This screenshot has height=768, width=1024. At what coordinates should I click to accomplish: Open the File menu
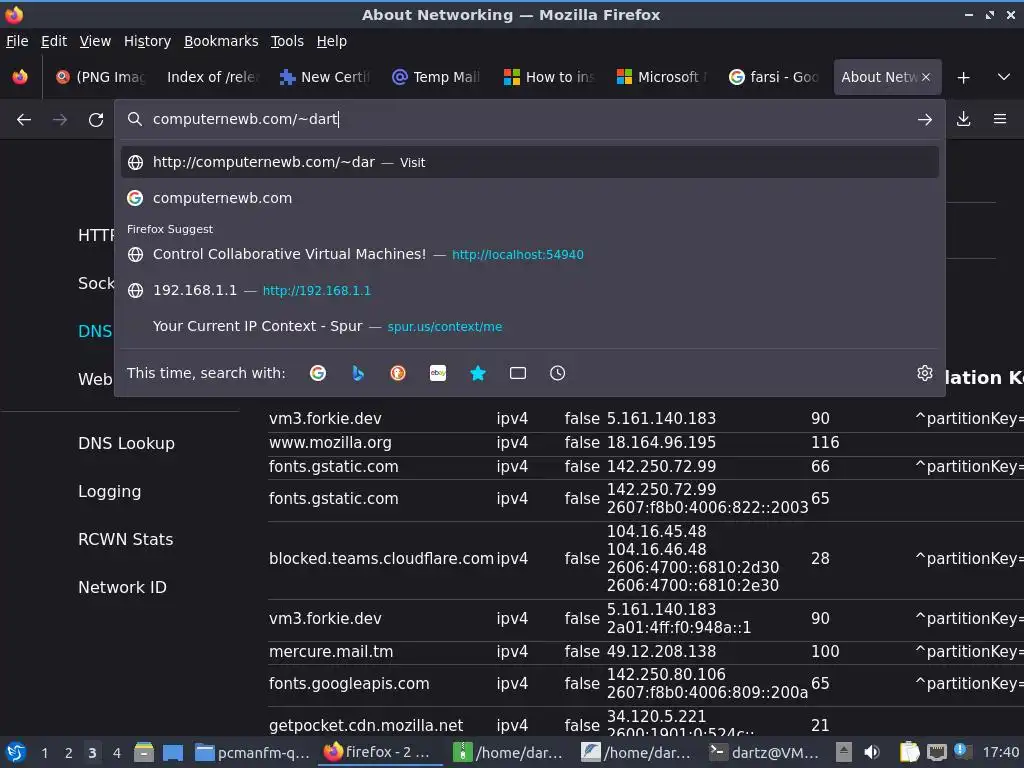click(x=17, y=41)
